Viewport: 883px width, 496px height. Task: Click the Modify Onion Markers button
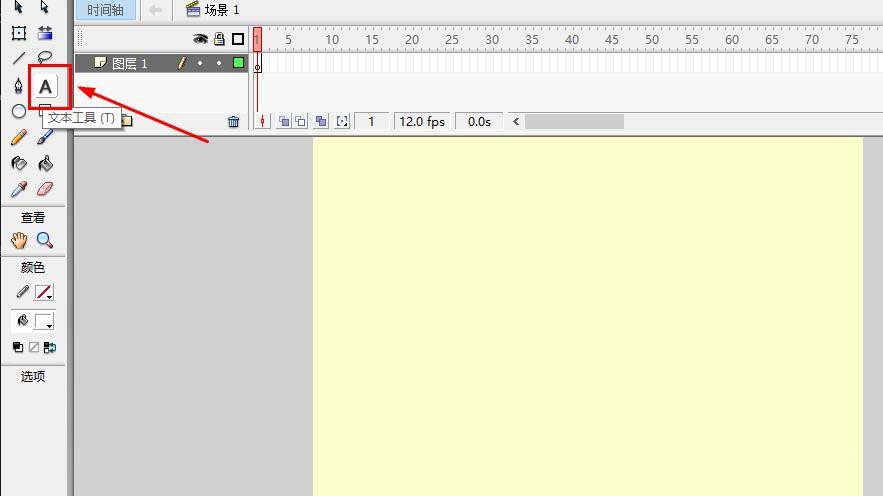point(342,121)
